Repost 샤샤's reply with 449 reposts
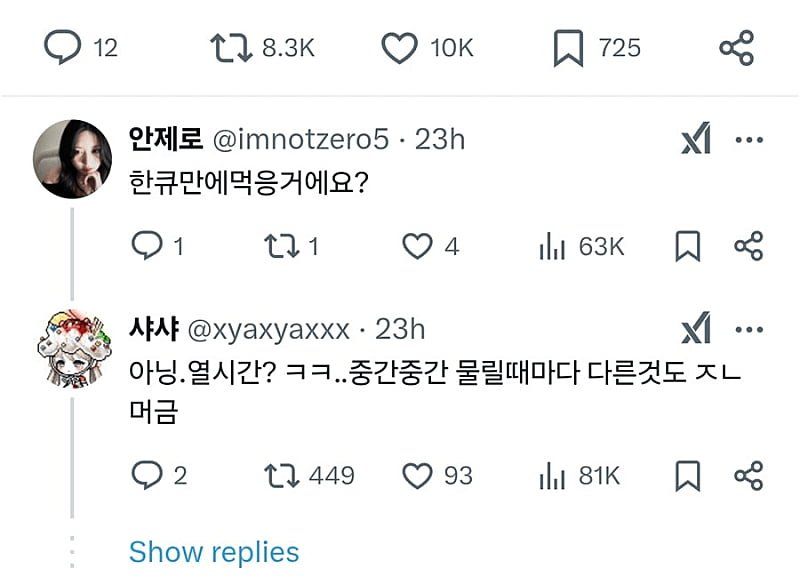 pos(279,475)
